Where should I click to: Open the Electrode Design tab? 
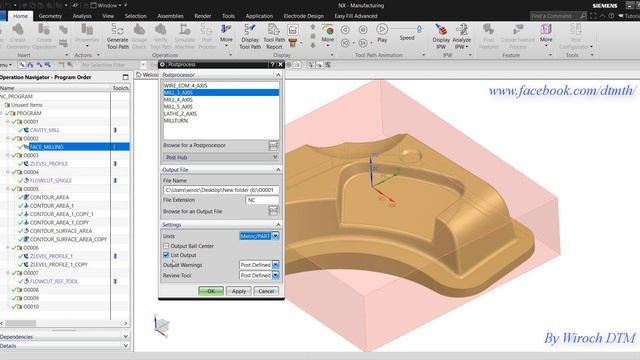pos(303,16)
